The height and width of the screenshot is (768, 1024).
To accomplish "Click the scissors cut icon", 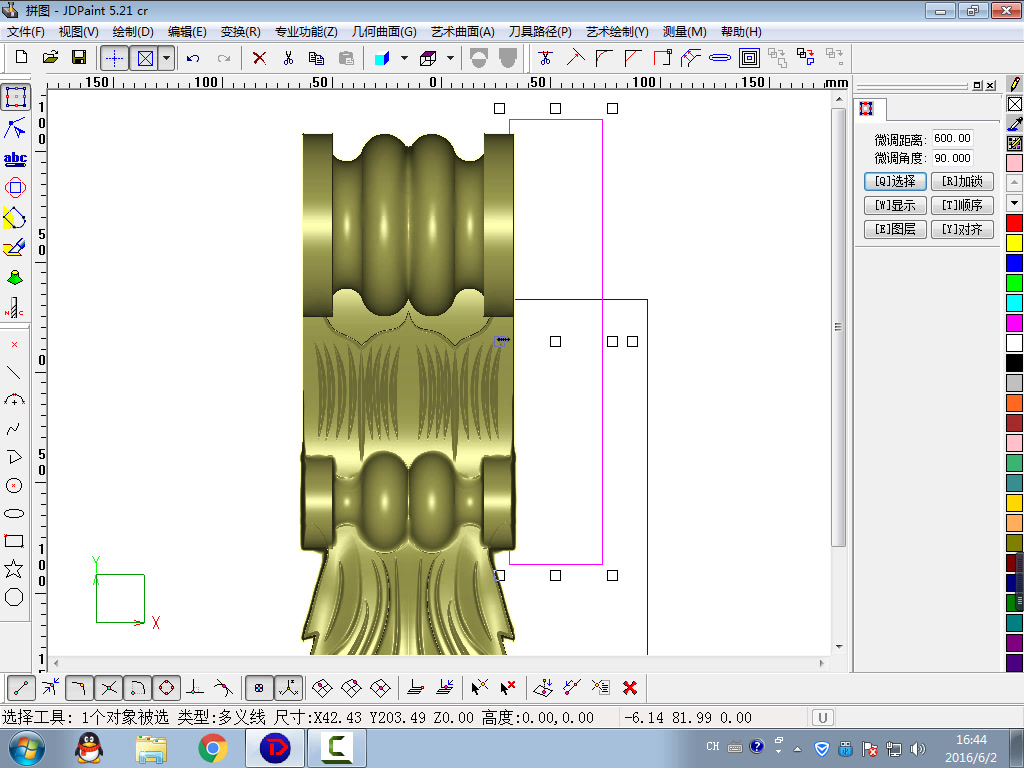I will point(288,58).
